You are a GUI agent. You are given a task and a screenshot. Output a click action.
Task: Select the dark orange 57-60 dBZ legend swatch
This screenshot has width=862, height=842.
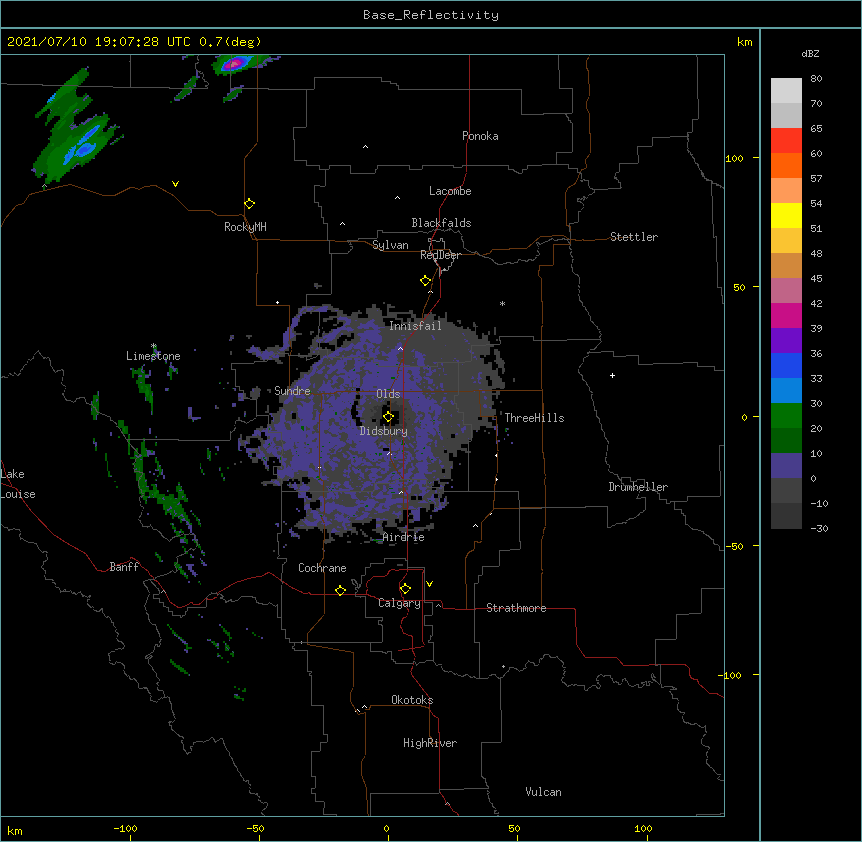click(x=786, y=166)
